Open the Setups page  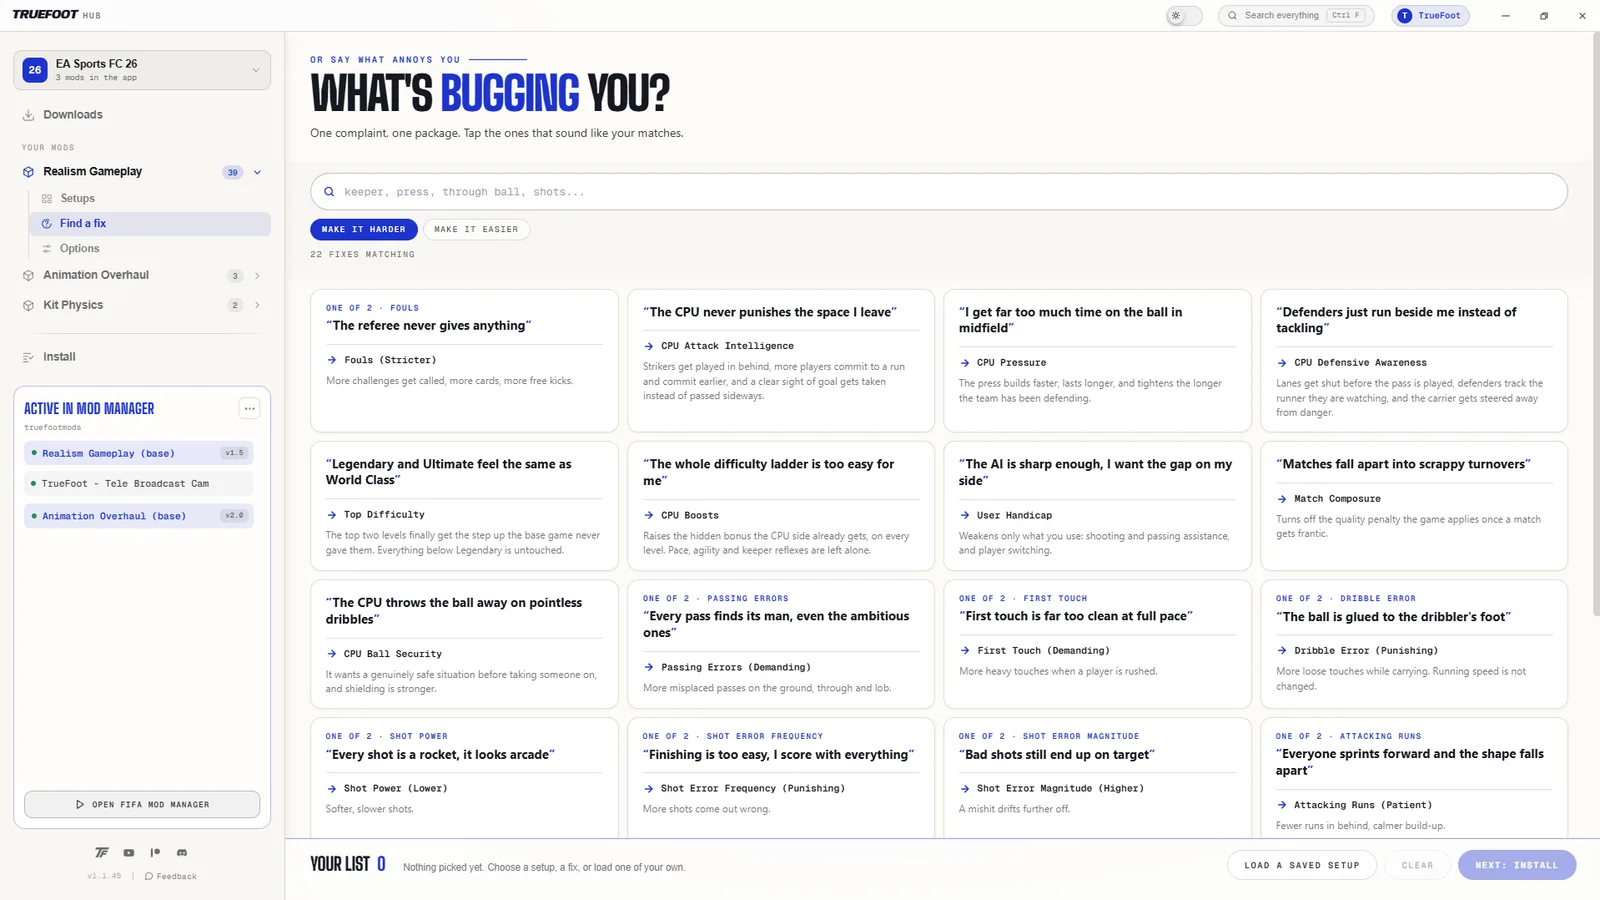(x=150, y=199)
